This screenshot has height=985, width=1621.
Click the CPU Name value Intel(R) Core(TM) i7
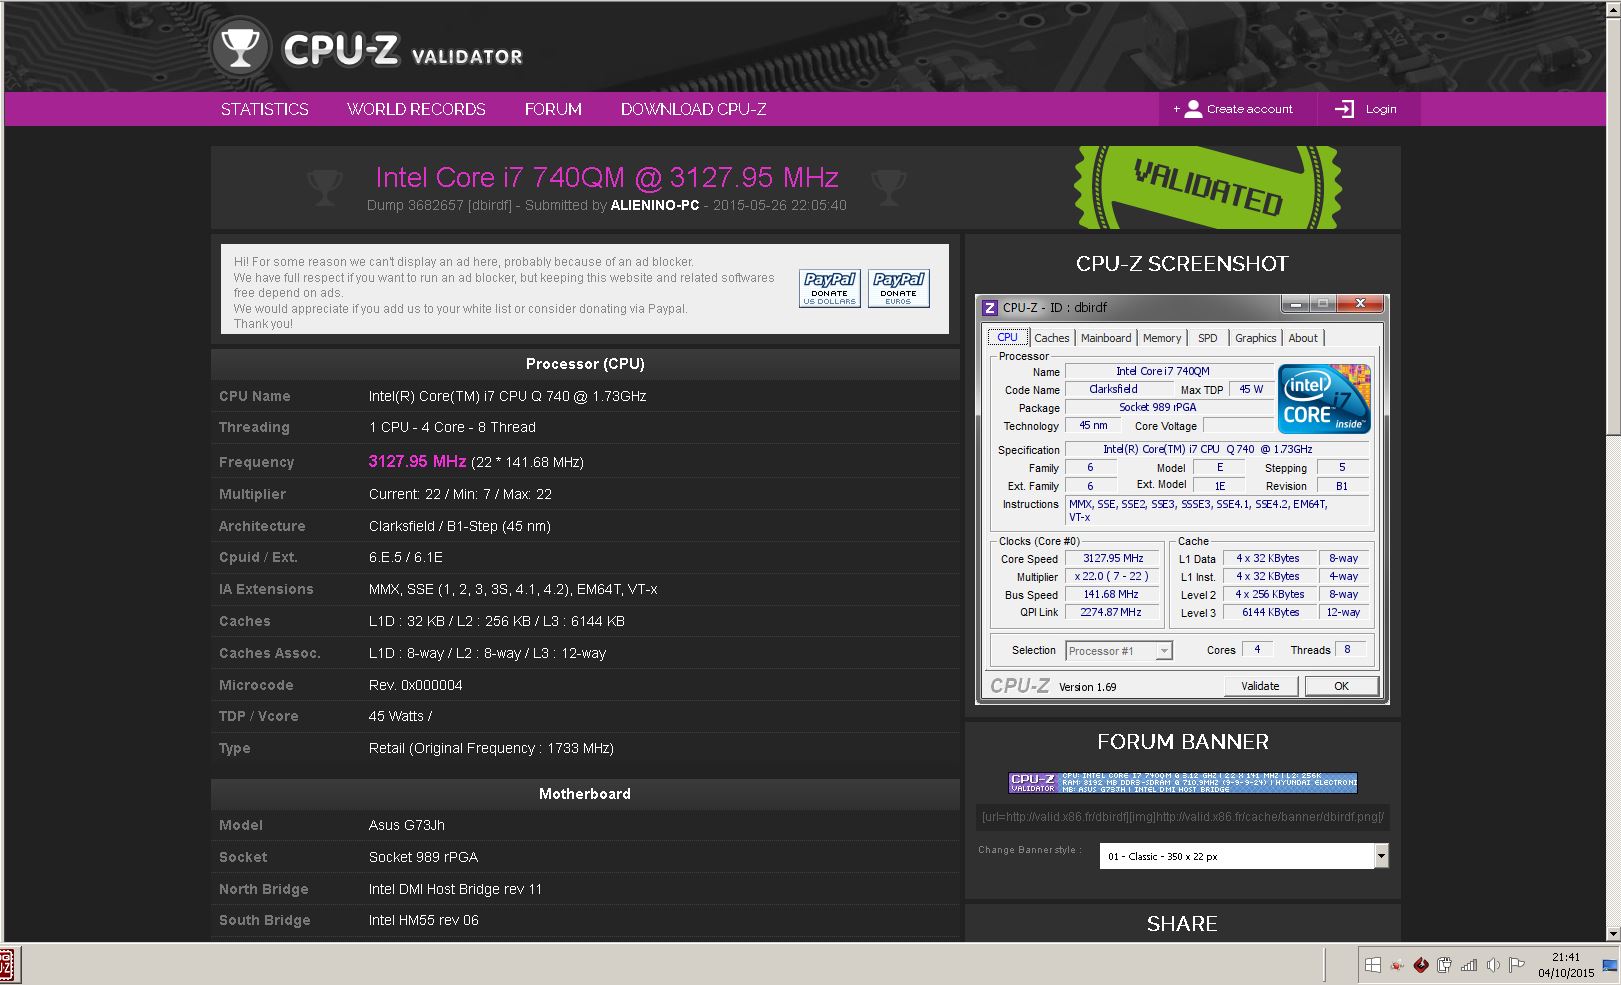(507, 396)
